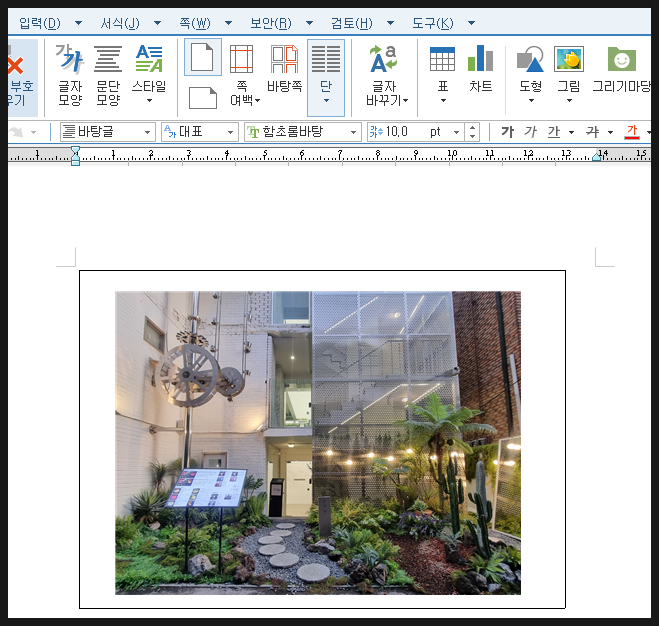659x626 pixels.
Task: Decrease font size with stepper down arrow
Action: coord(472,137)
